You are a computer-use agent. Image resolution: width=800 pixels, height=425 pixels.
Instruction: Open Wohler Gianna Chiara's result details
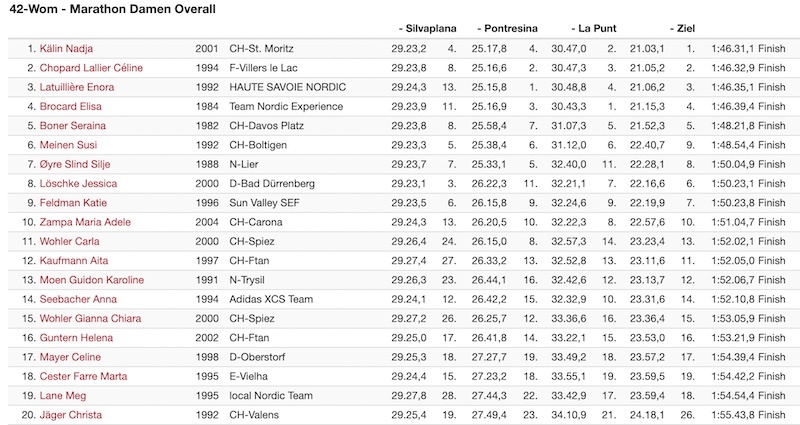90,319
